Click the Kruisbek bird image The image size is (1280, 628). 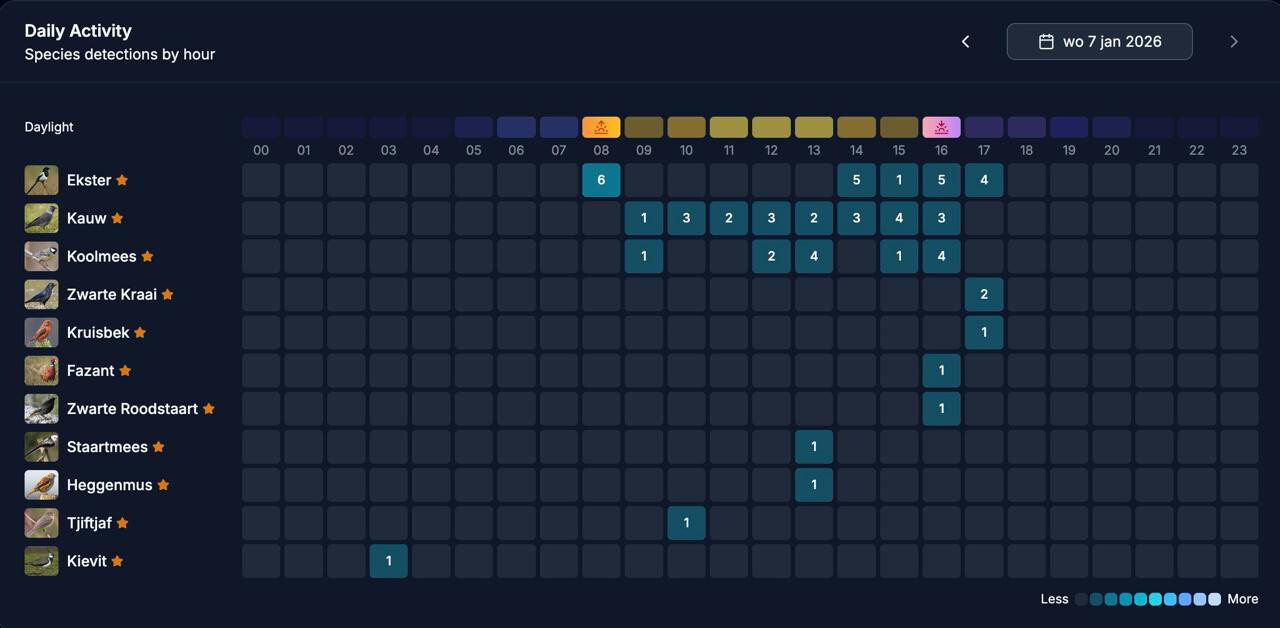41,333
